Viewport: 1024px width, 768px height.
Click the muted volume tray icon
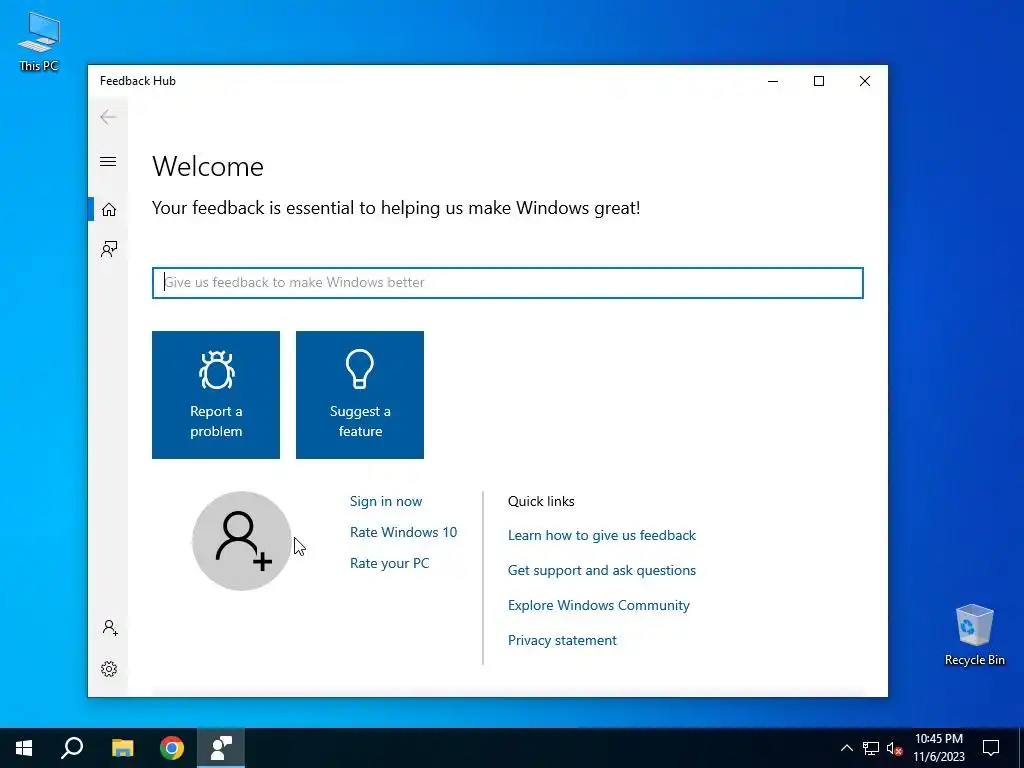tap(894, 748)
